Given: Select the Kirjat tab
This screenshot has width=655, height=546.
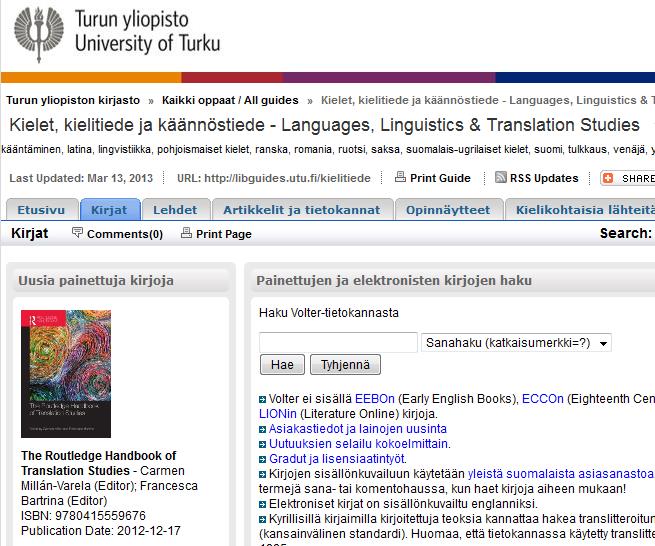Looking at the screenshot, I should 109,210.
